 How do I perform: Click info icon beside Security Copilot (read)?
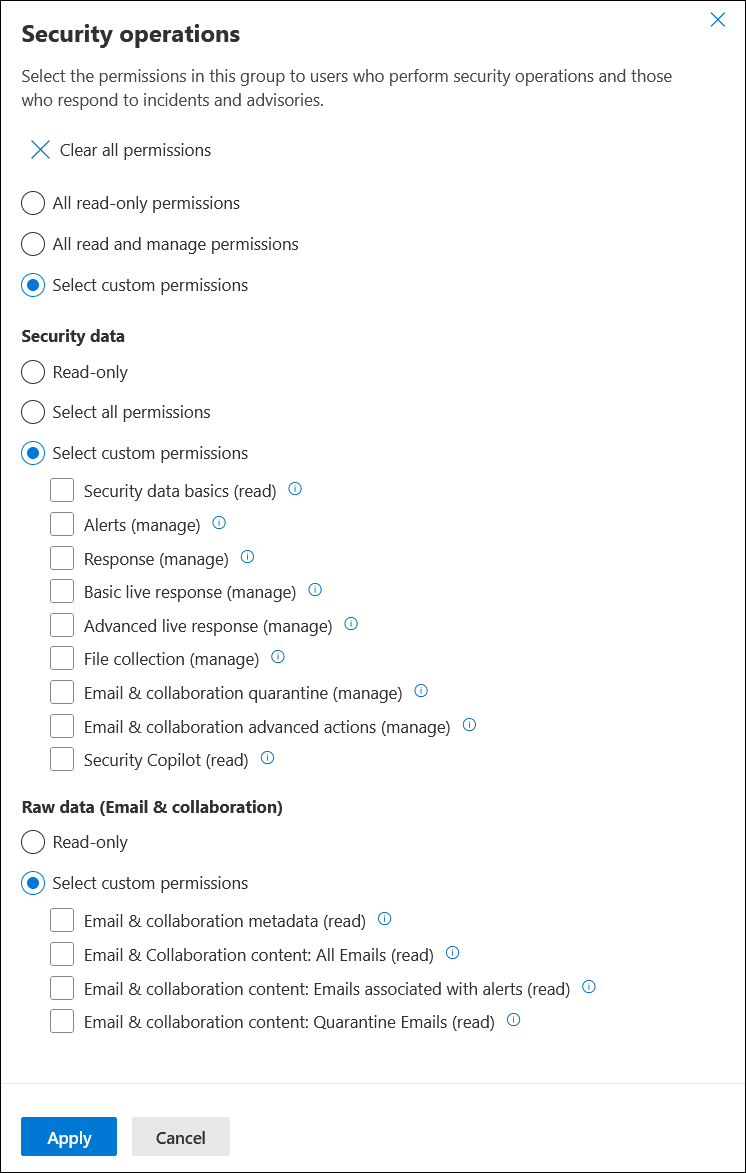point(267,759)
